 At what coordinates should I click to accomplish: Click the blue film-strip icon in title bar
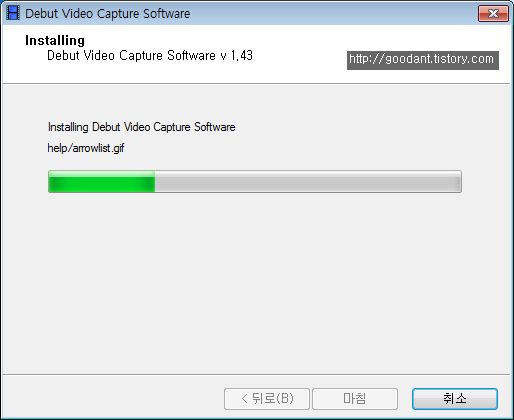tap(13, 13)
